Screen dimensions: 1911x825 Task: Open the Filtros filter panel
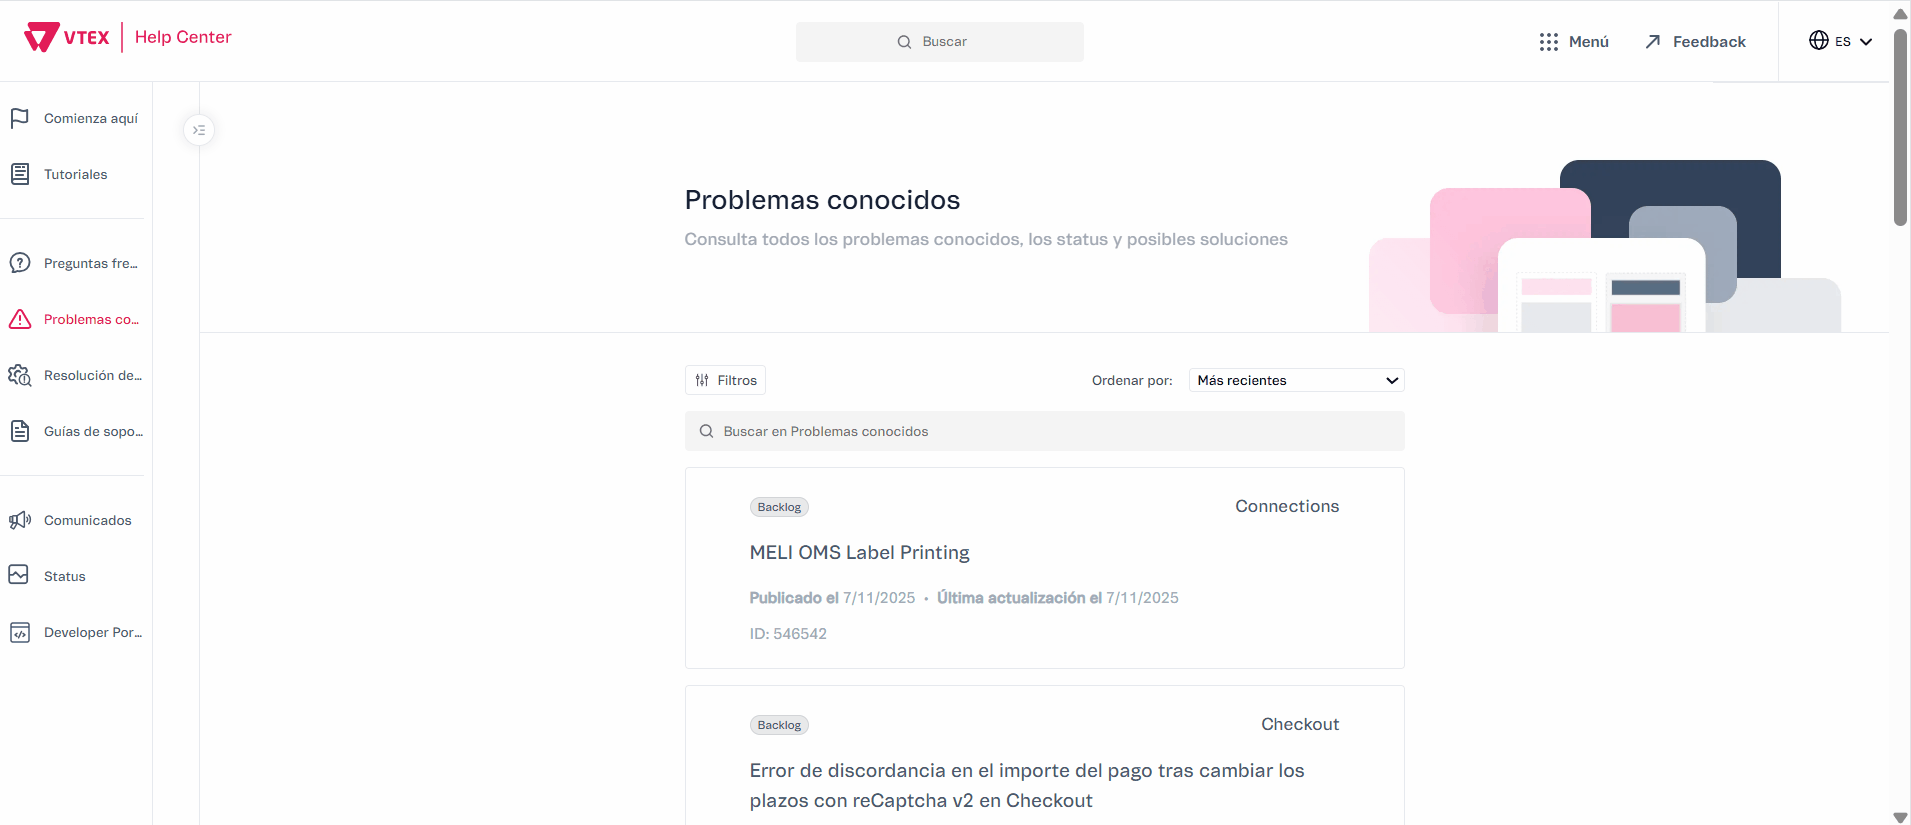click(725, 380)
